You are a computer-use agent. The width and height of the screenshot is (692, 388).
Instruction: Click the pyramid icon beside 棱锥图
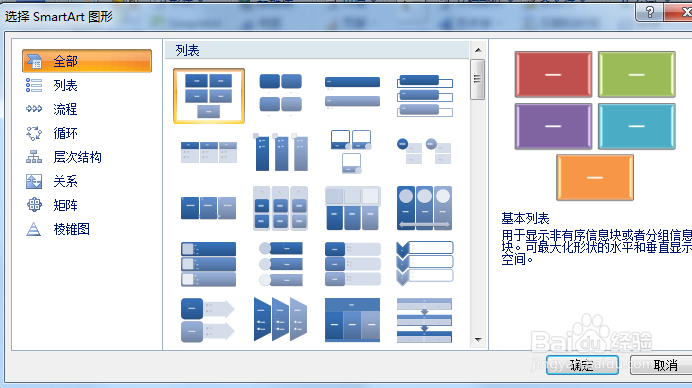34,229
